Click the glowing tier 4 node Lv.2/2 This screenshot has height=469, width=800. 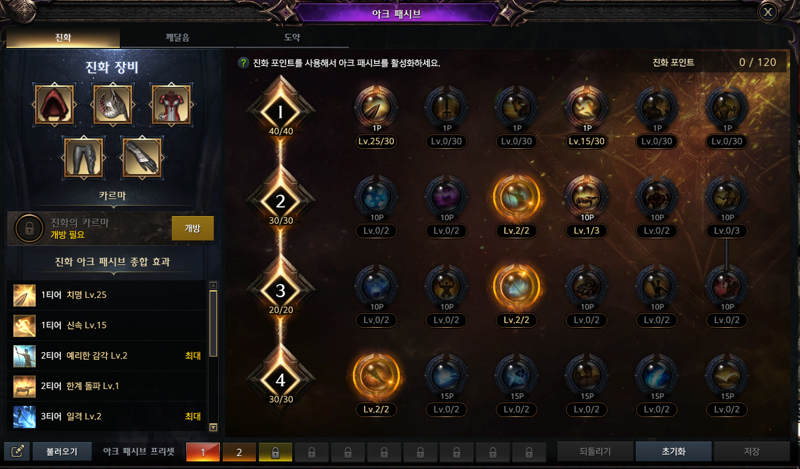pos(376,376)
